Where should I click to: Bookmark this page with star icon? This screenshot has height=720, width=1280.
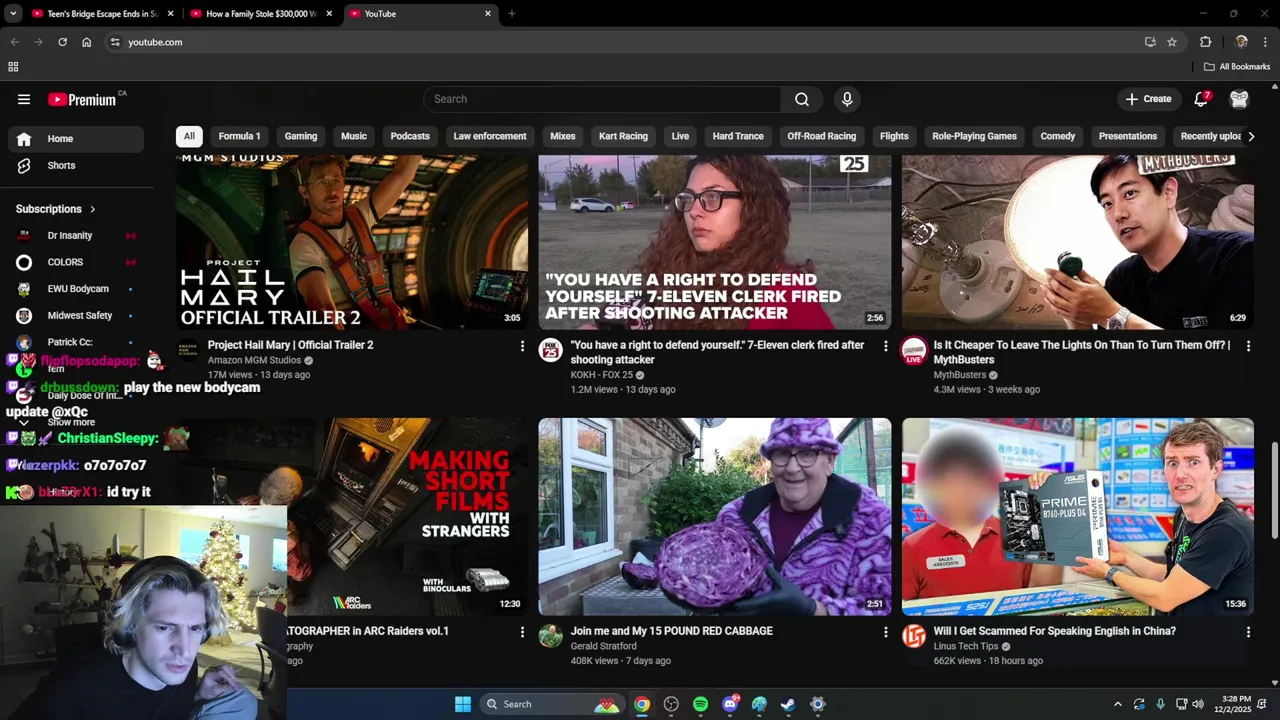click(1172, 42)
